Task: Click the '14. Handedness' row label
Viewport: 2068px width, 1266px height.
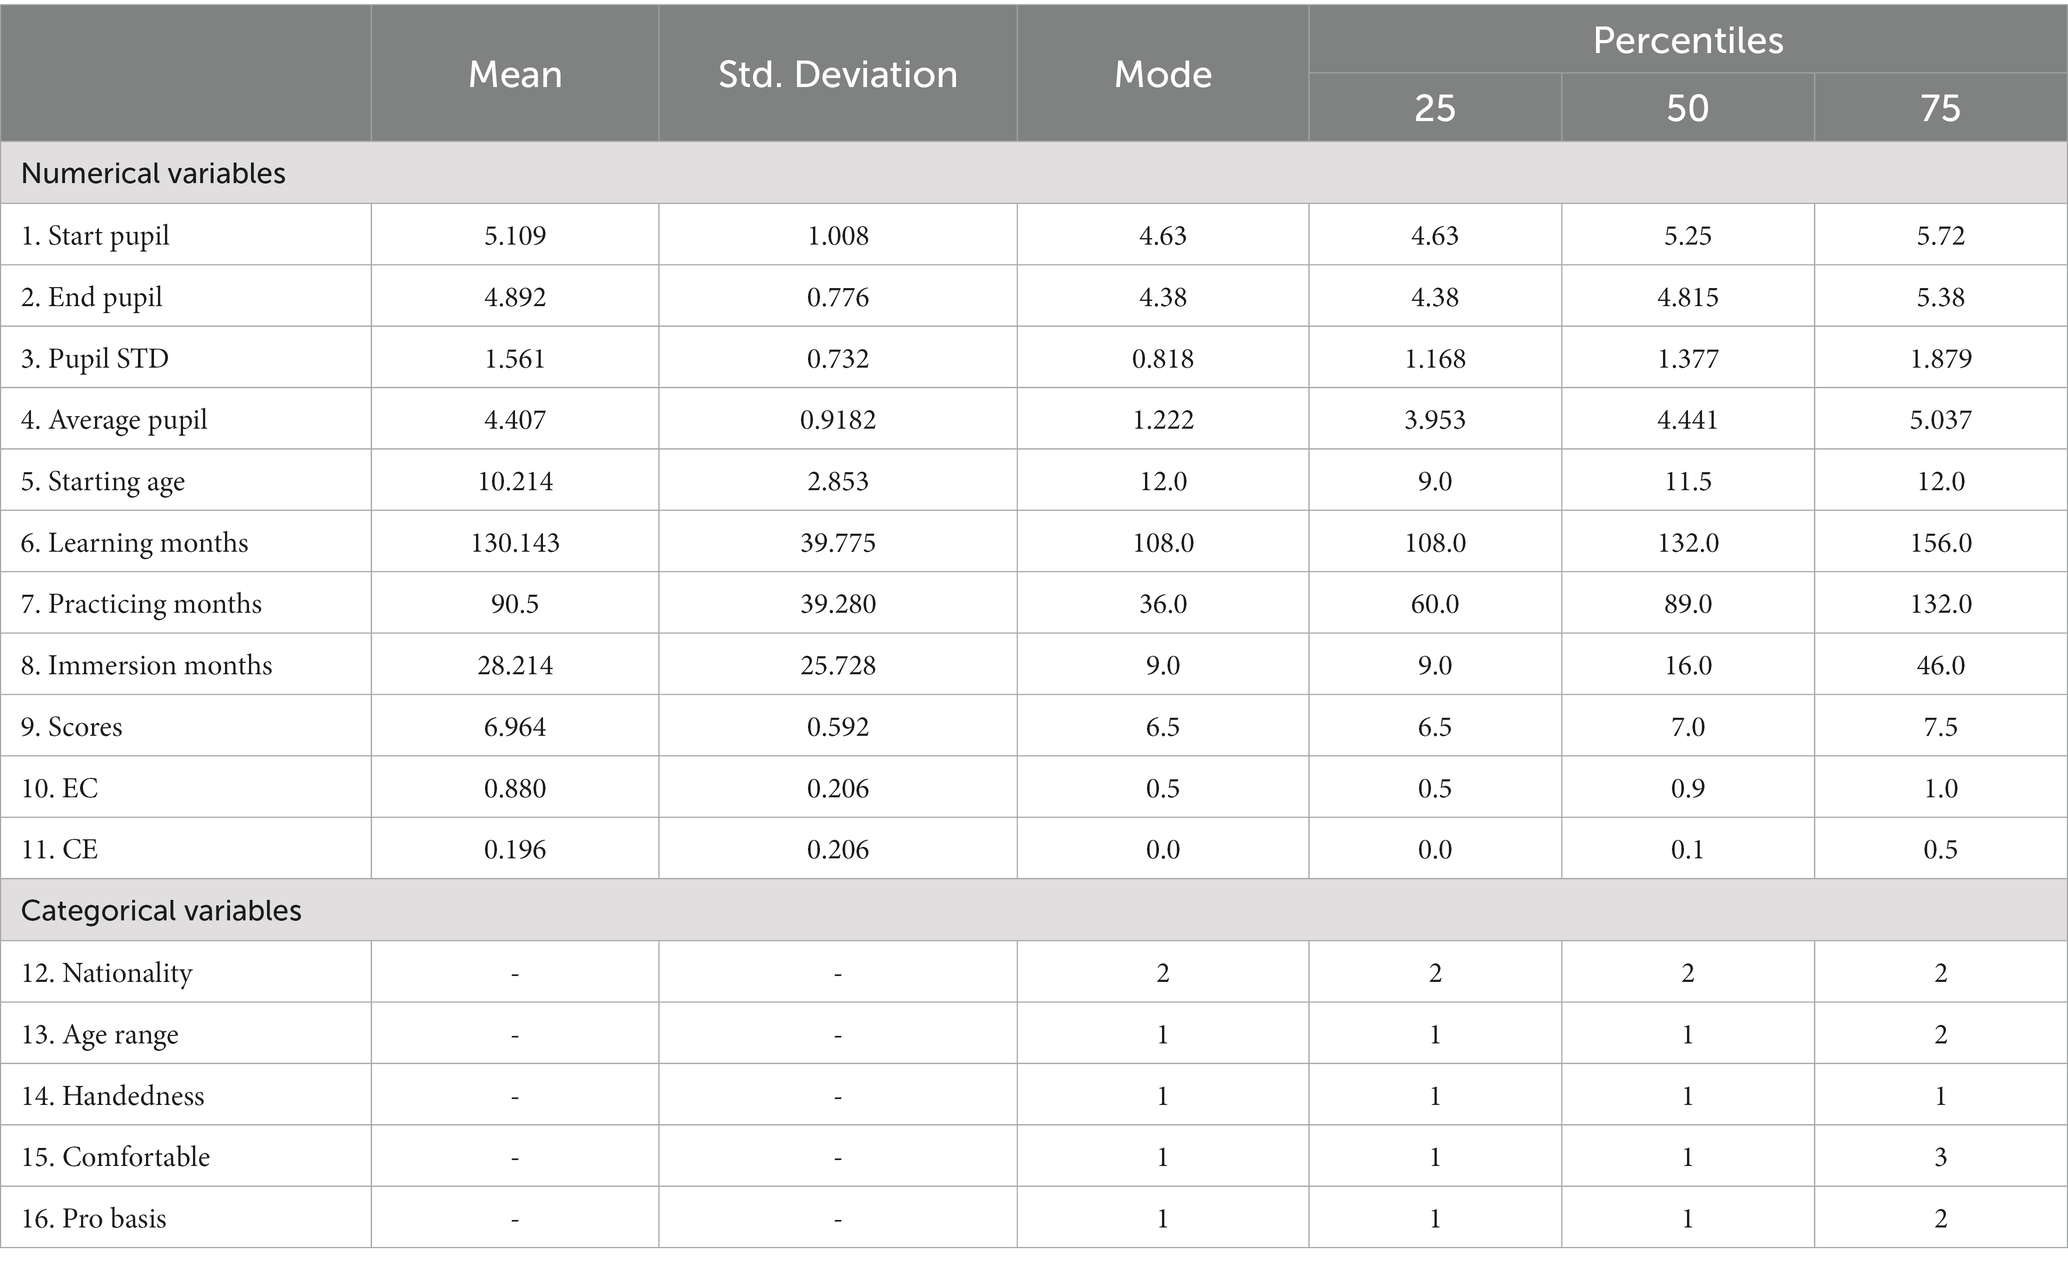Action: [113, 1096]
